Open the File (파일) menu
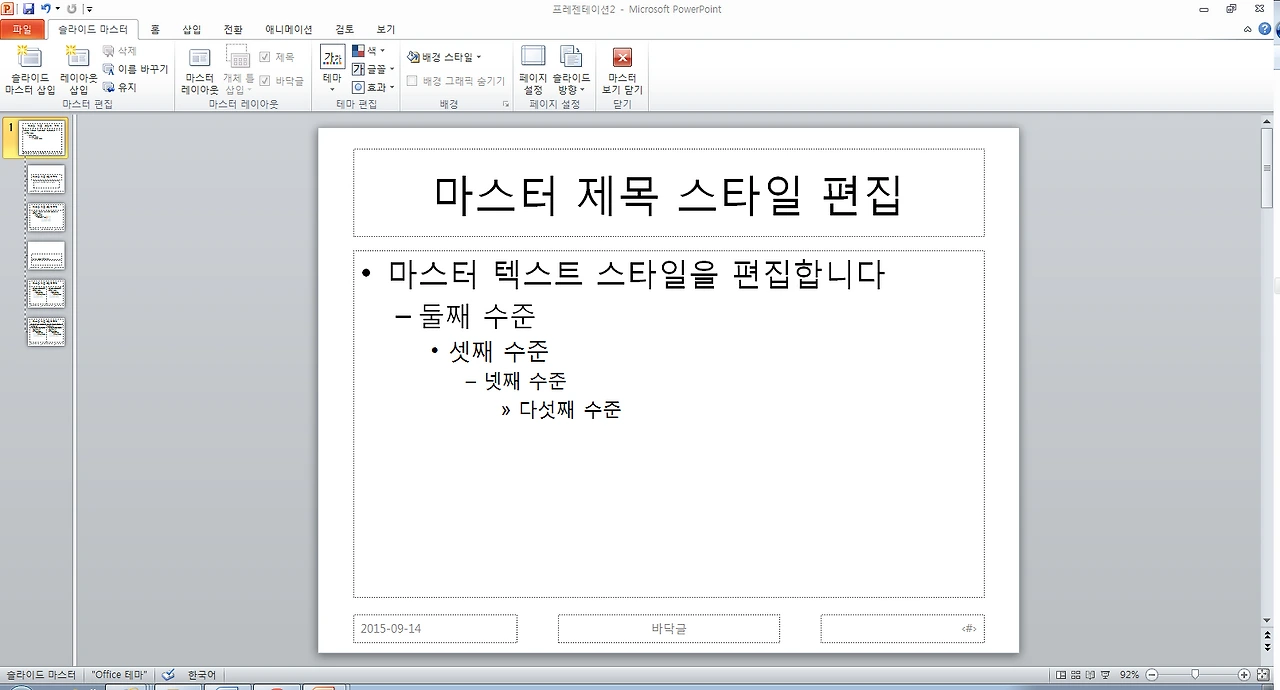 [22, 29]
